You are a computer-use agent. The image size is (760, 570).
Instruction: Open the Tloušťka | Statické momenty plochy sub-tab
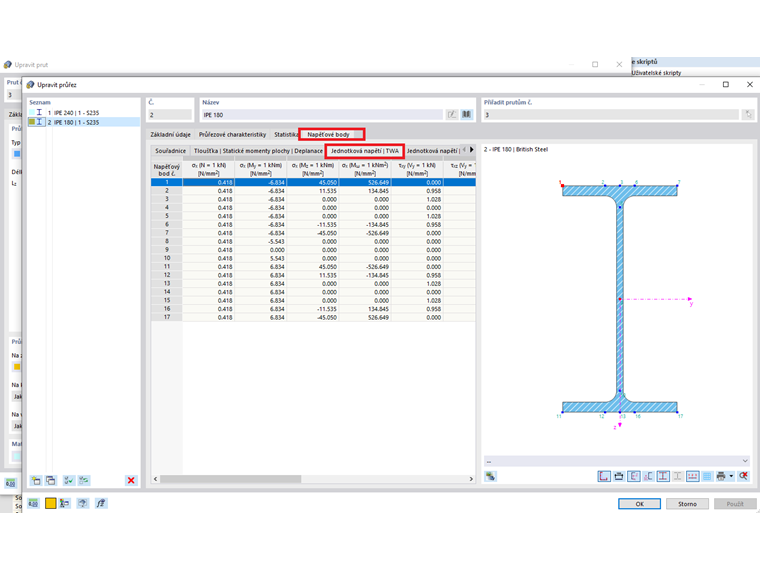[x=258, y=151]
